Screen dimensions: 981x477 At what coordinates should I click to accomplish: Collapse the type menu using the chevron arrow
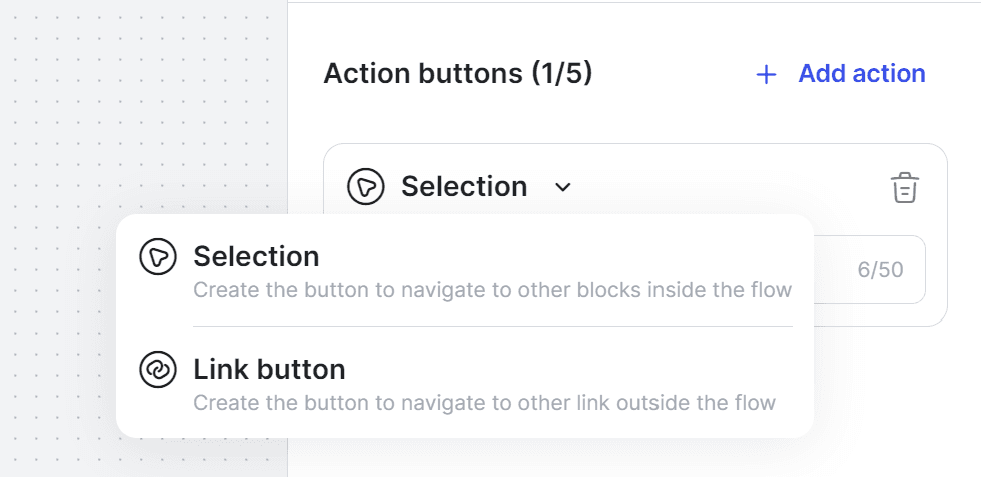point(563,187)
